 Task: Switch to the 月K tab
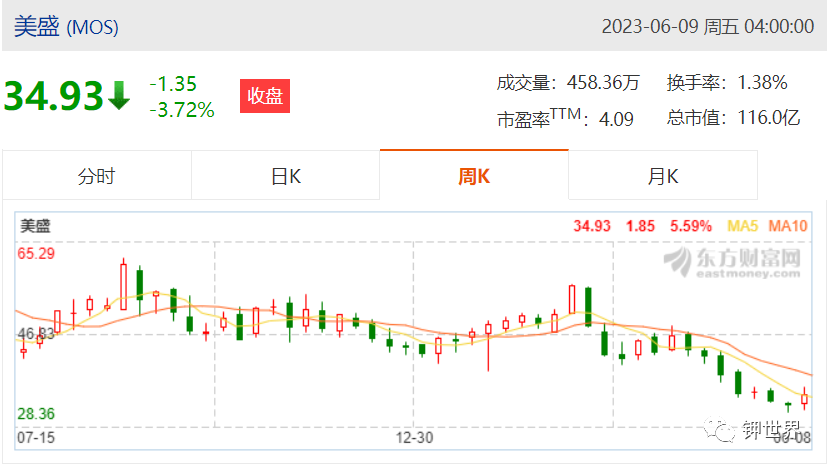click(x=663, y=175)
